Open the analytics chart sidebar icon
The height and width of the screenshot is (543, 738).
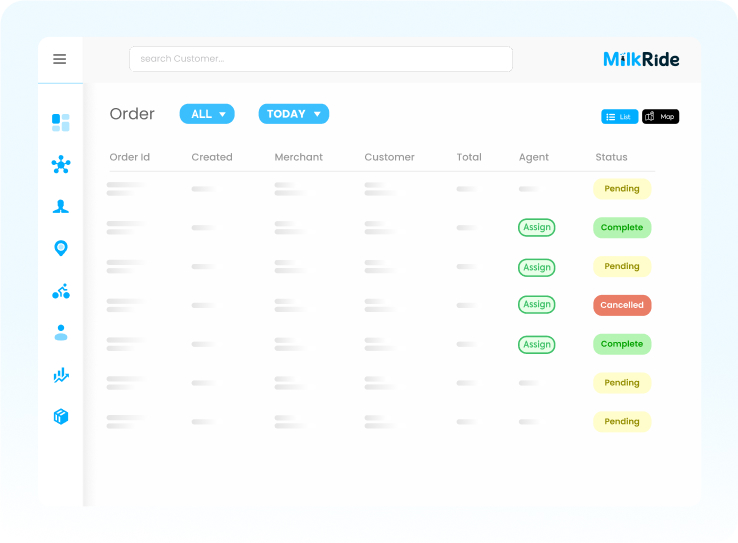(61, 375)
